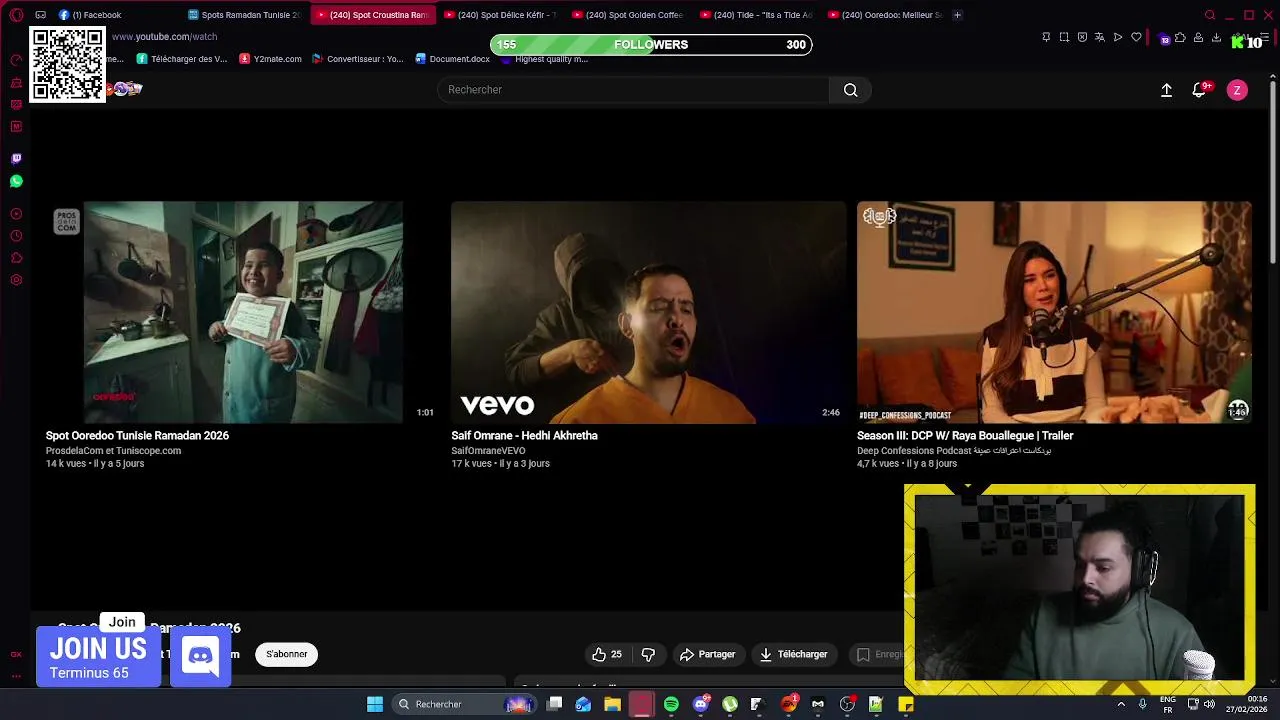The height and width of the screenshot is (720, 1280).
Task: Click the translate page icon
Action: pos(1100,37)
